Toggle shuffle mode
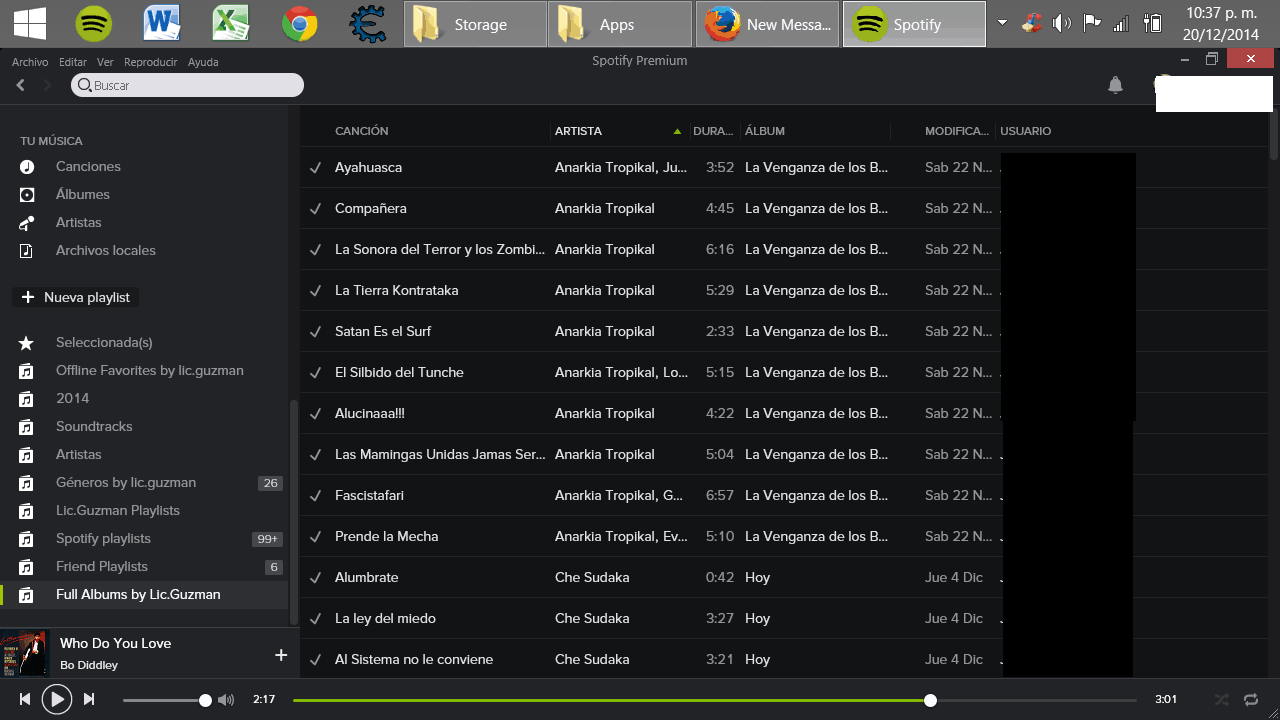 [x=1222, y=700]
